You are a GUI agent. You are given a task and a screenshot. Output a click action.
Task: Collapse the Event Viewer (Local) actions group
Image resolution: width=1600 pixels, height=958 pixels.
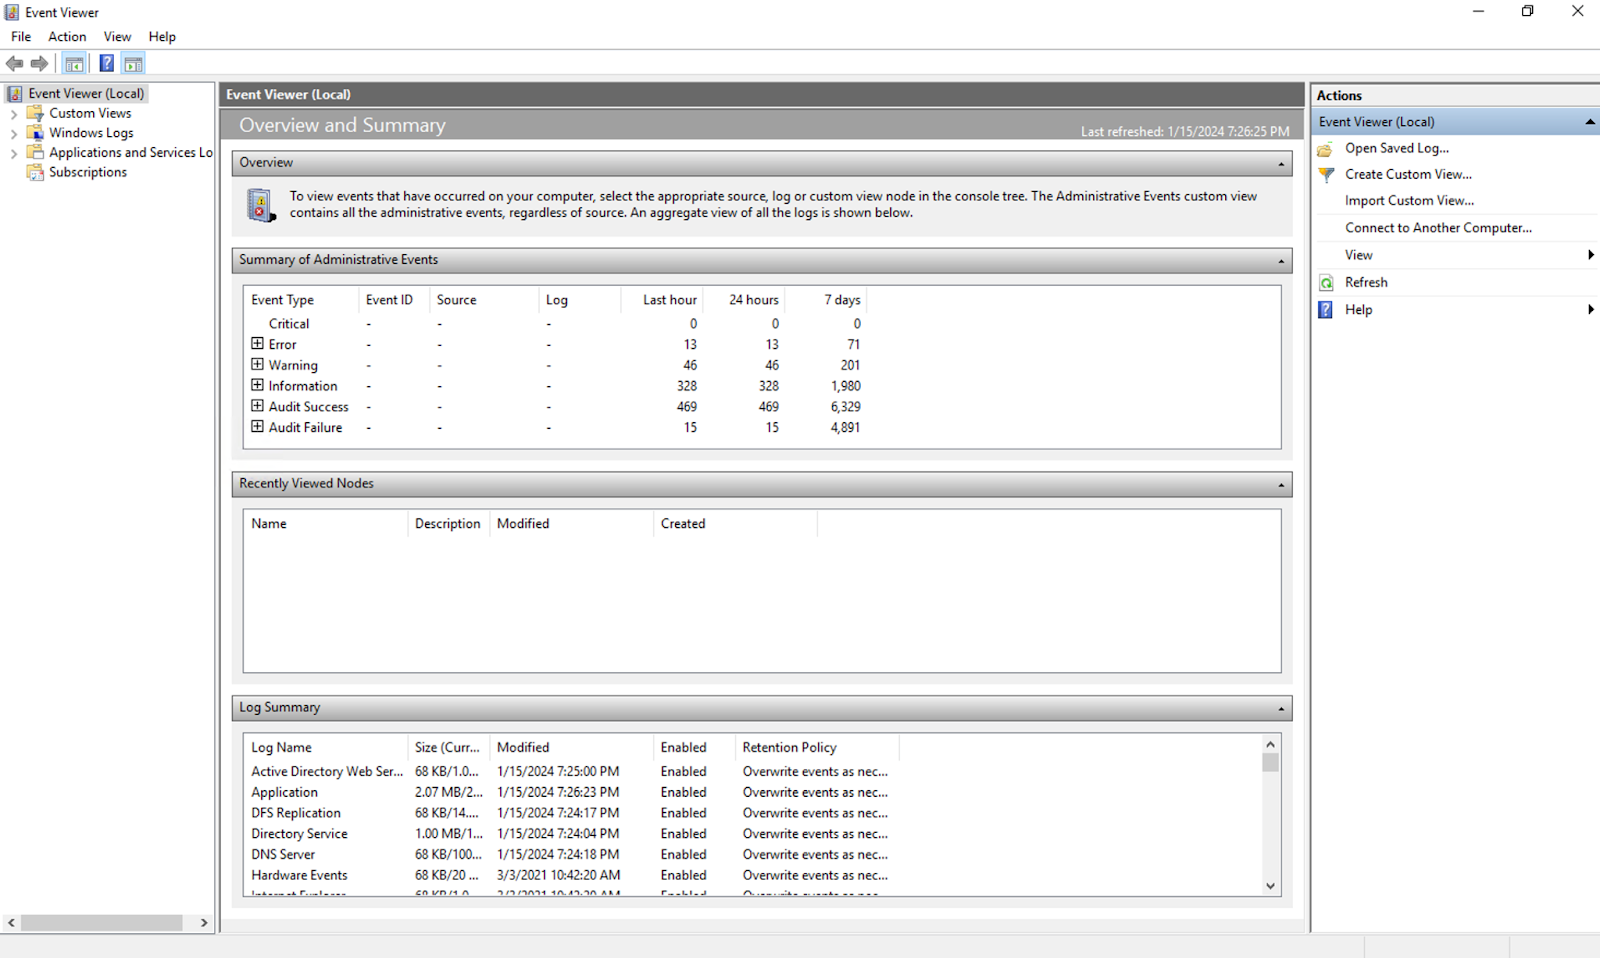[x=1590, y=122]
